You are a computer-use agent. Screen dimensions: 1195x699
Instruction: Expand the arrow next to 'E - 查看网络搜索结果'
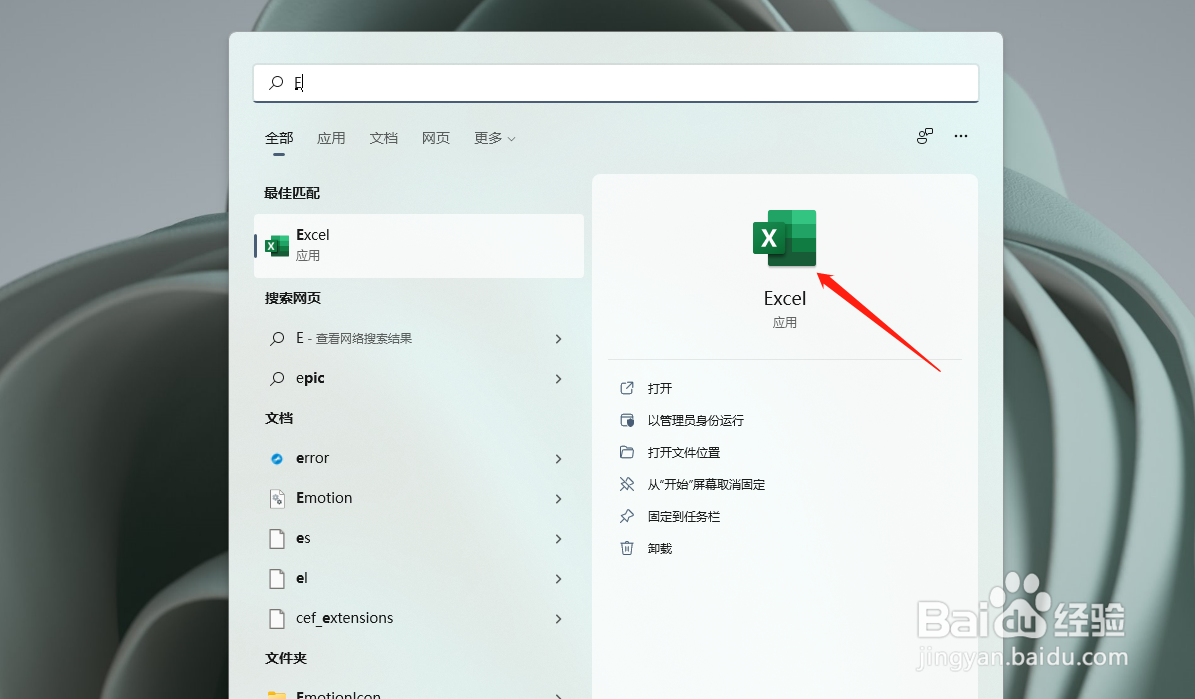pyautogui.click(x=559, y=338)
